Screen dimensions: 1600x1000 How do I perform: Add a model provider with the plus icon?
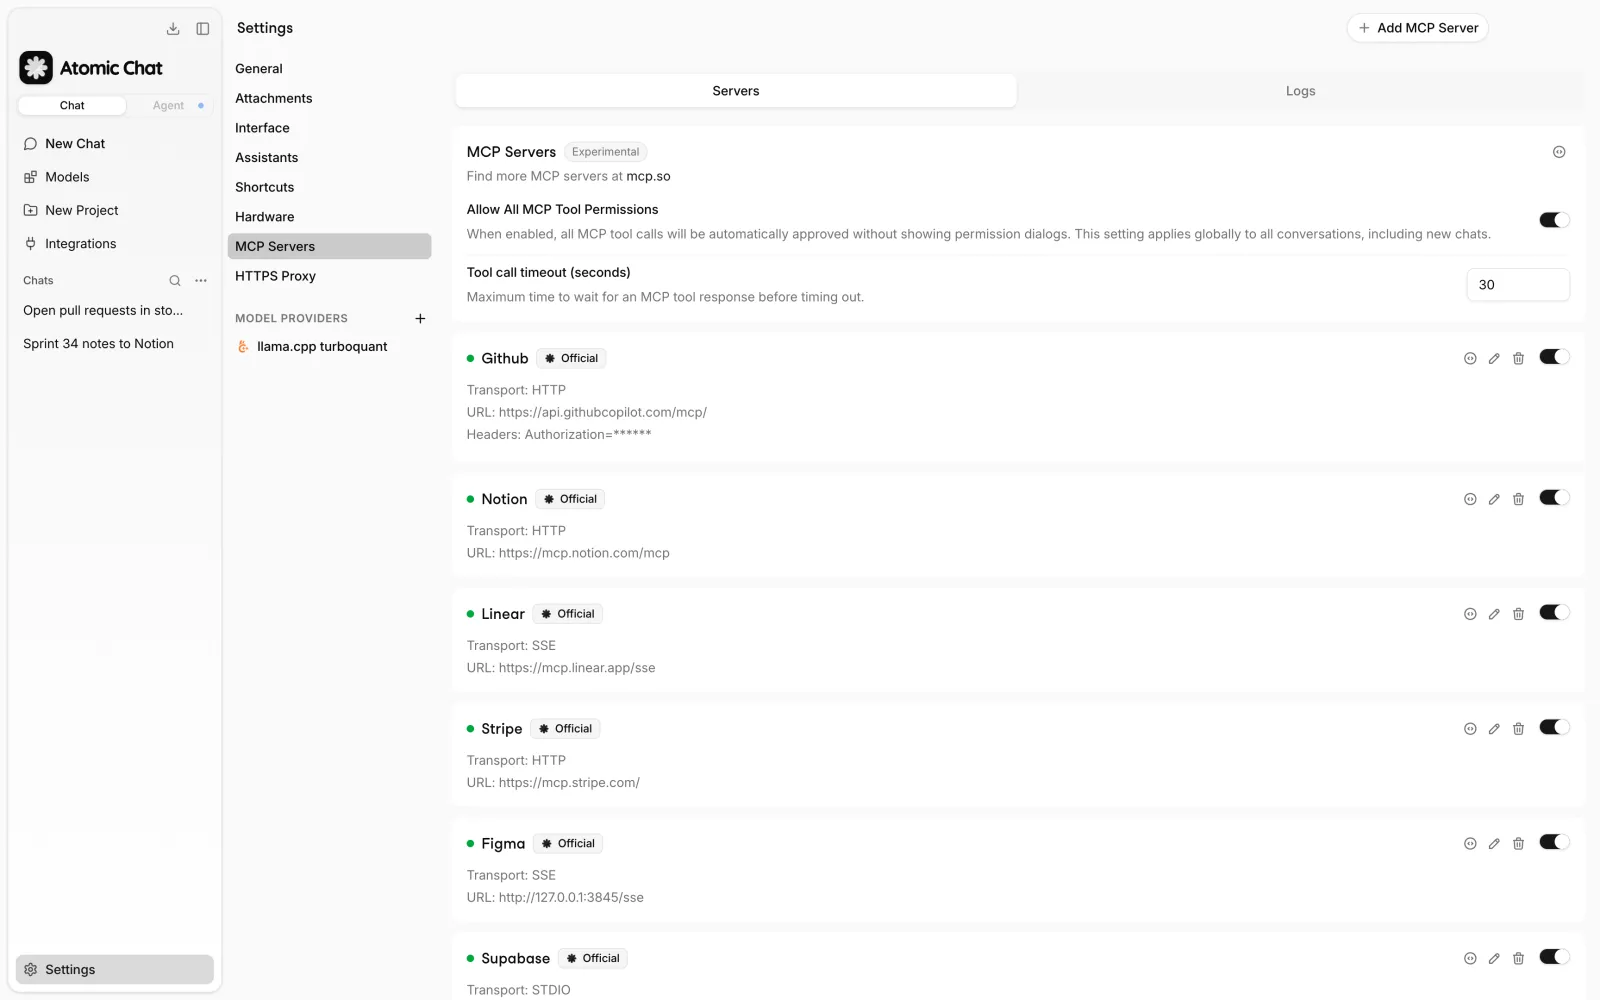(420, 319)
